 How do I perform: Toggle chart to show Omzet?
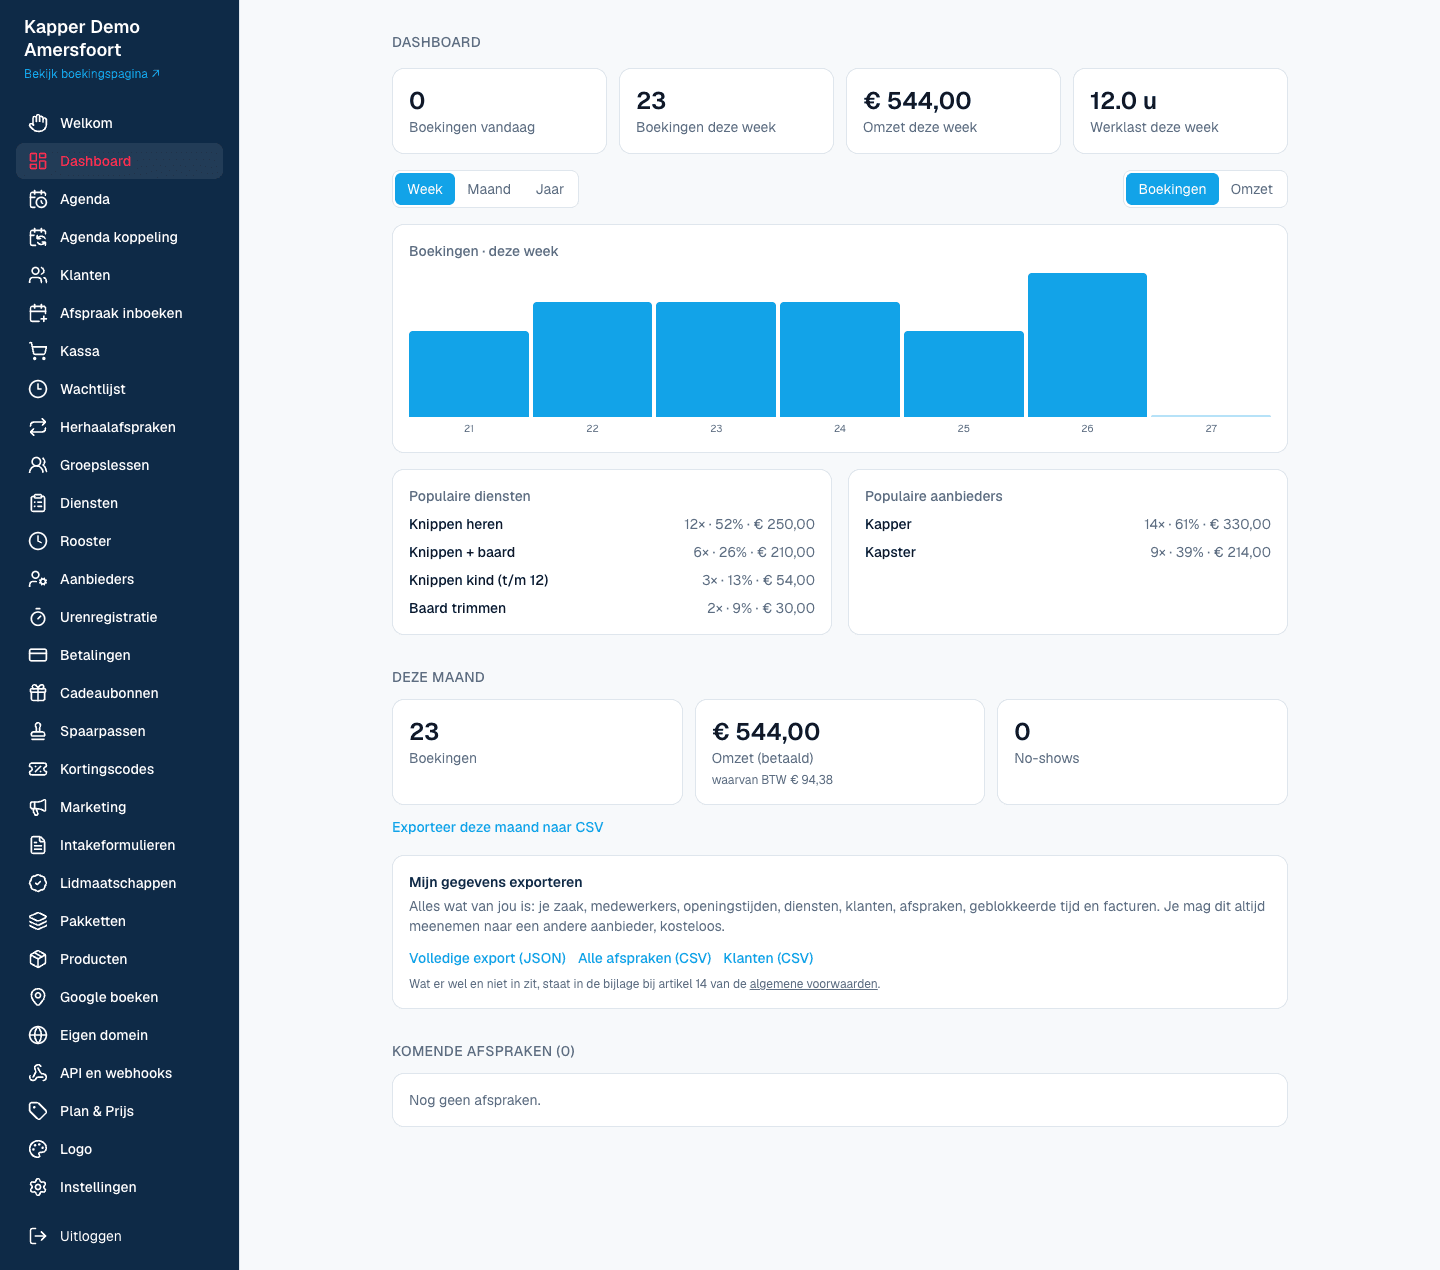1252,189
